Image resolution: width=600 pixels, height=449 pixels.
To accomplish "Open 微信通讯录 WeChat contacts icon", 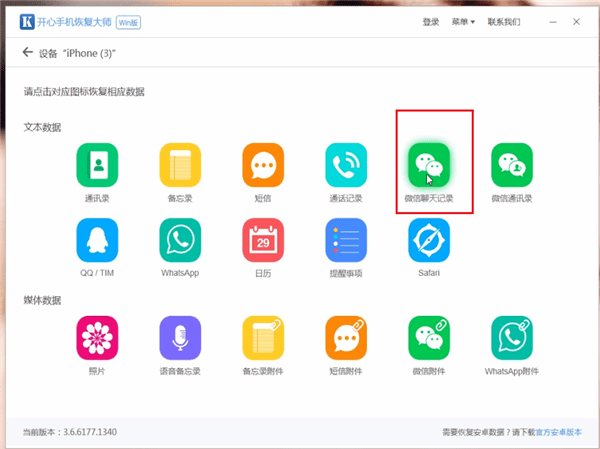I will (x=511, y=165).
